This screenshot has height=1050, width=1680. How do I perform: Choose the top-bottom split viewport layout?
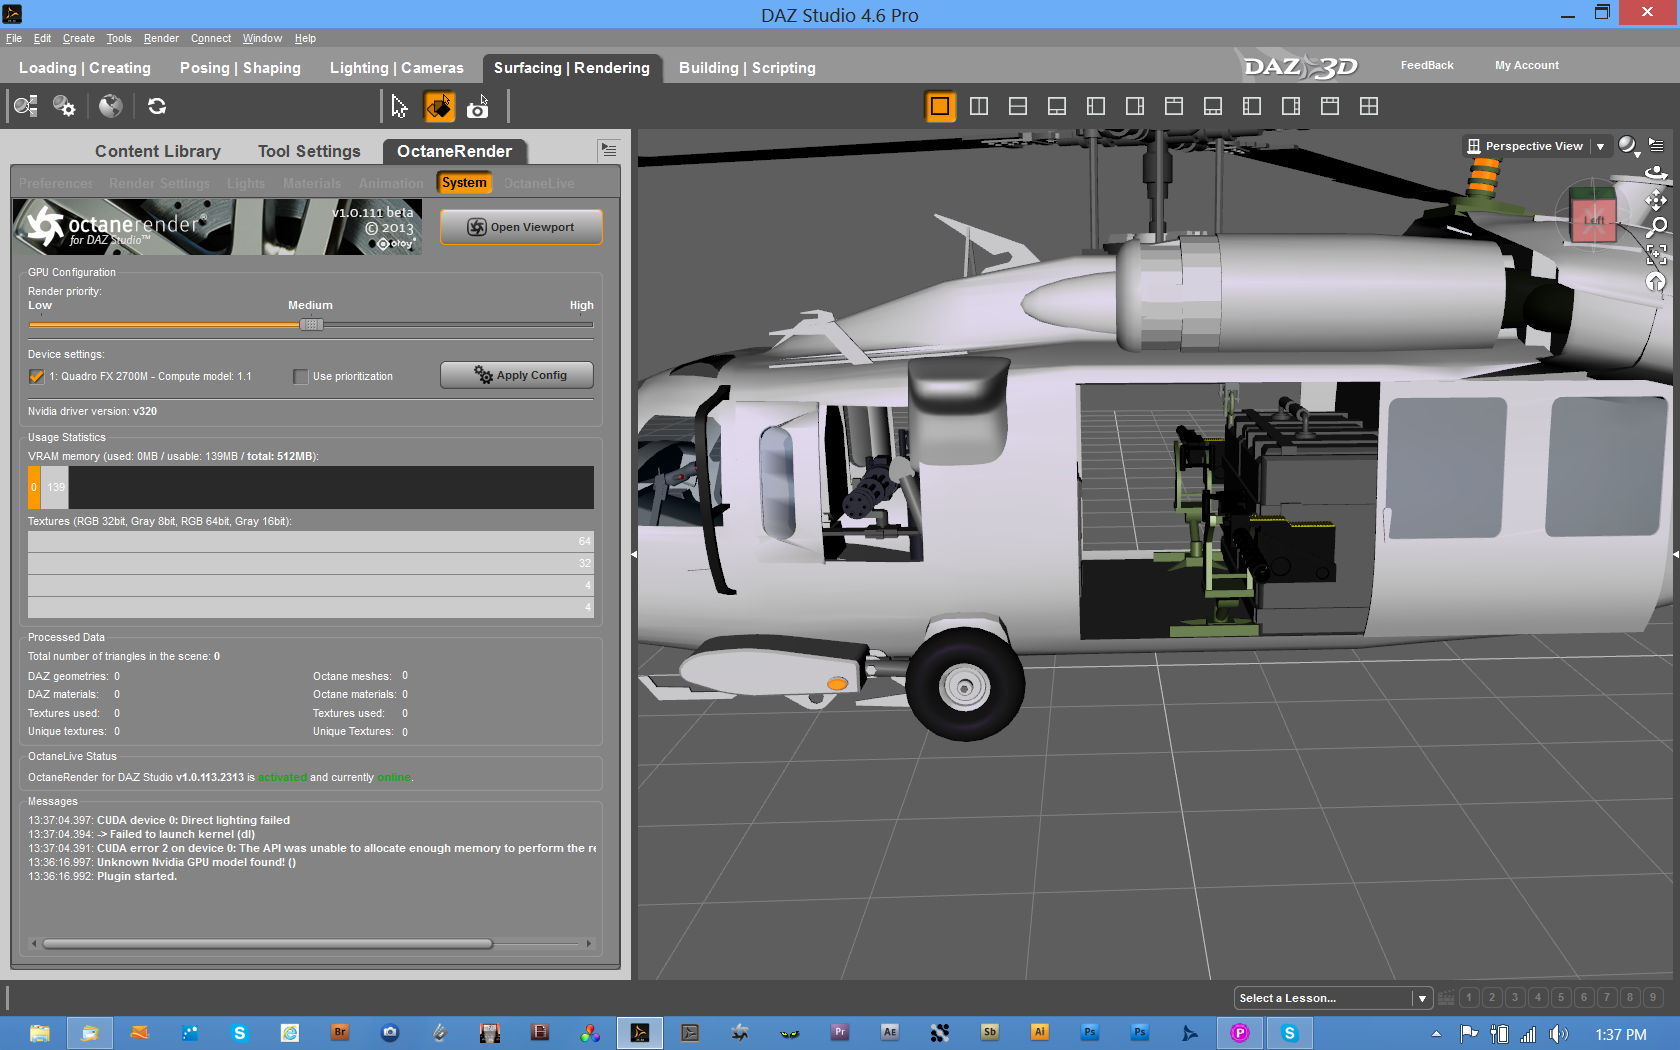(x=1018, y=106)
